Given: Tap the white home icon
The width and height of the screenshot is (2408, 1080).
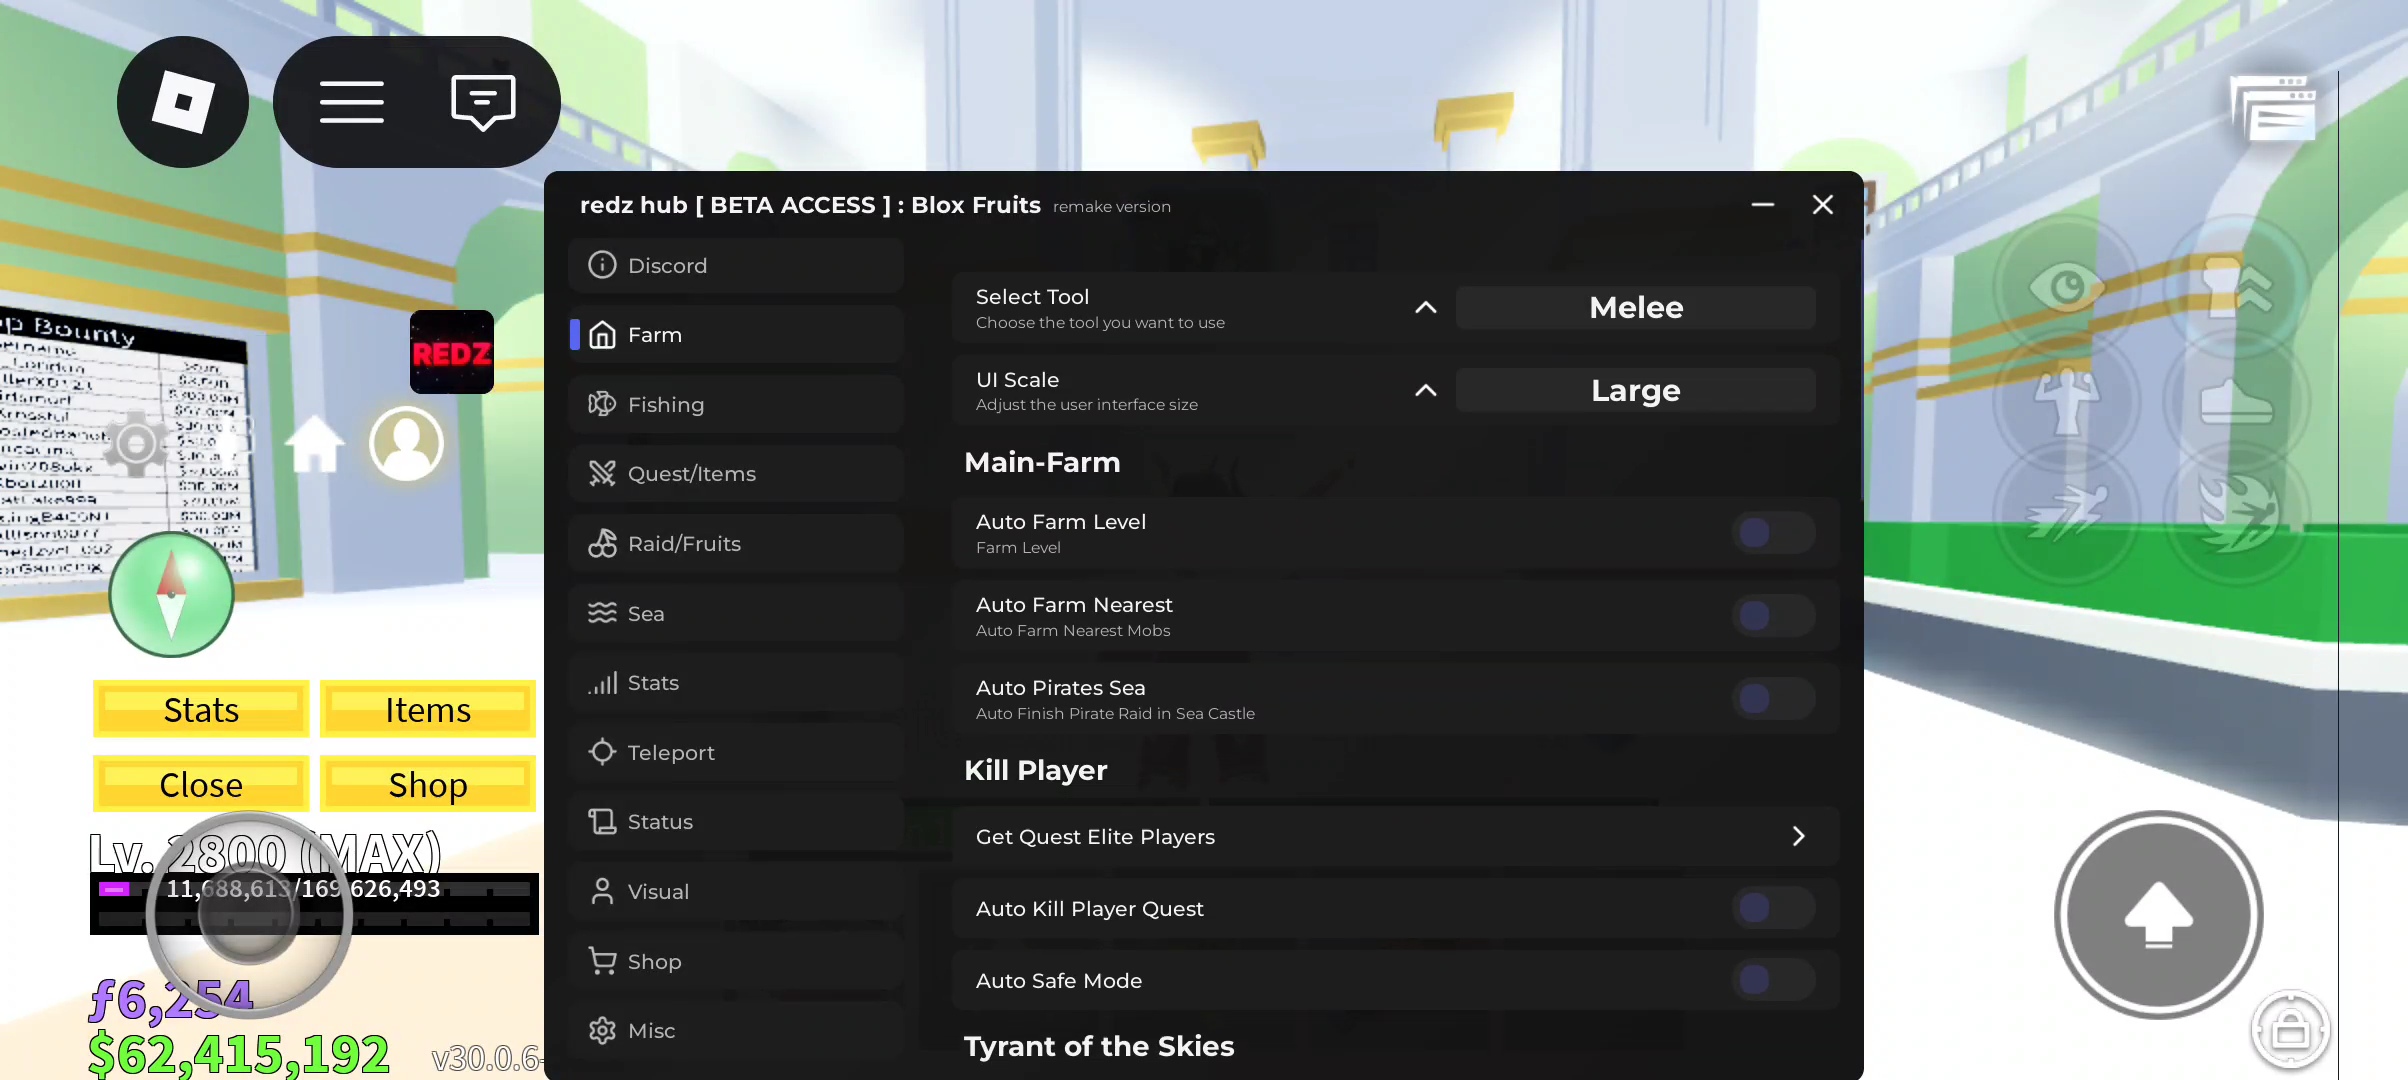Looking at the screenshot, I should tap(314, 444).
